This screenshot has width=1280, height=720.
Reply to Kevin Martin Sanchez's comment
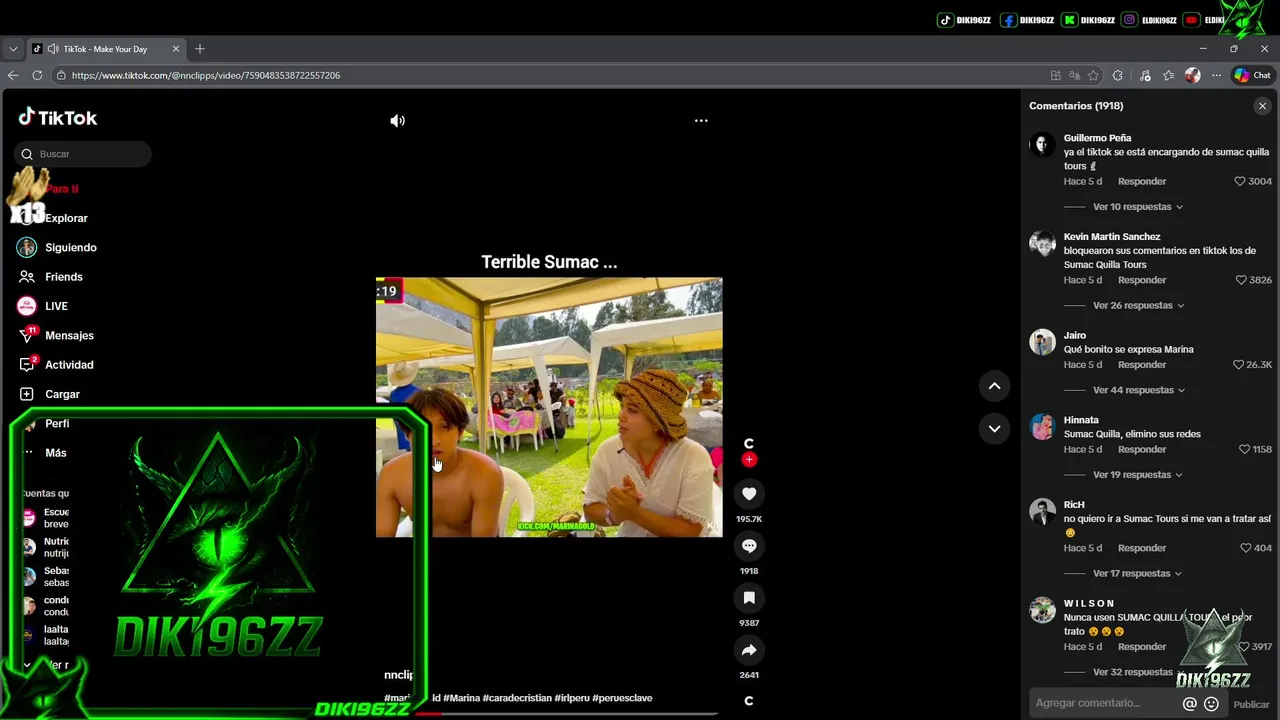pos(1142,280)
